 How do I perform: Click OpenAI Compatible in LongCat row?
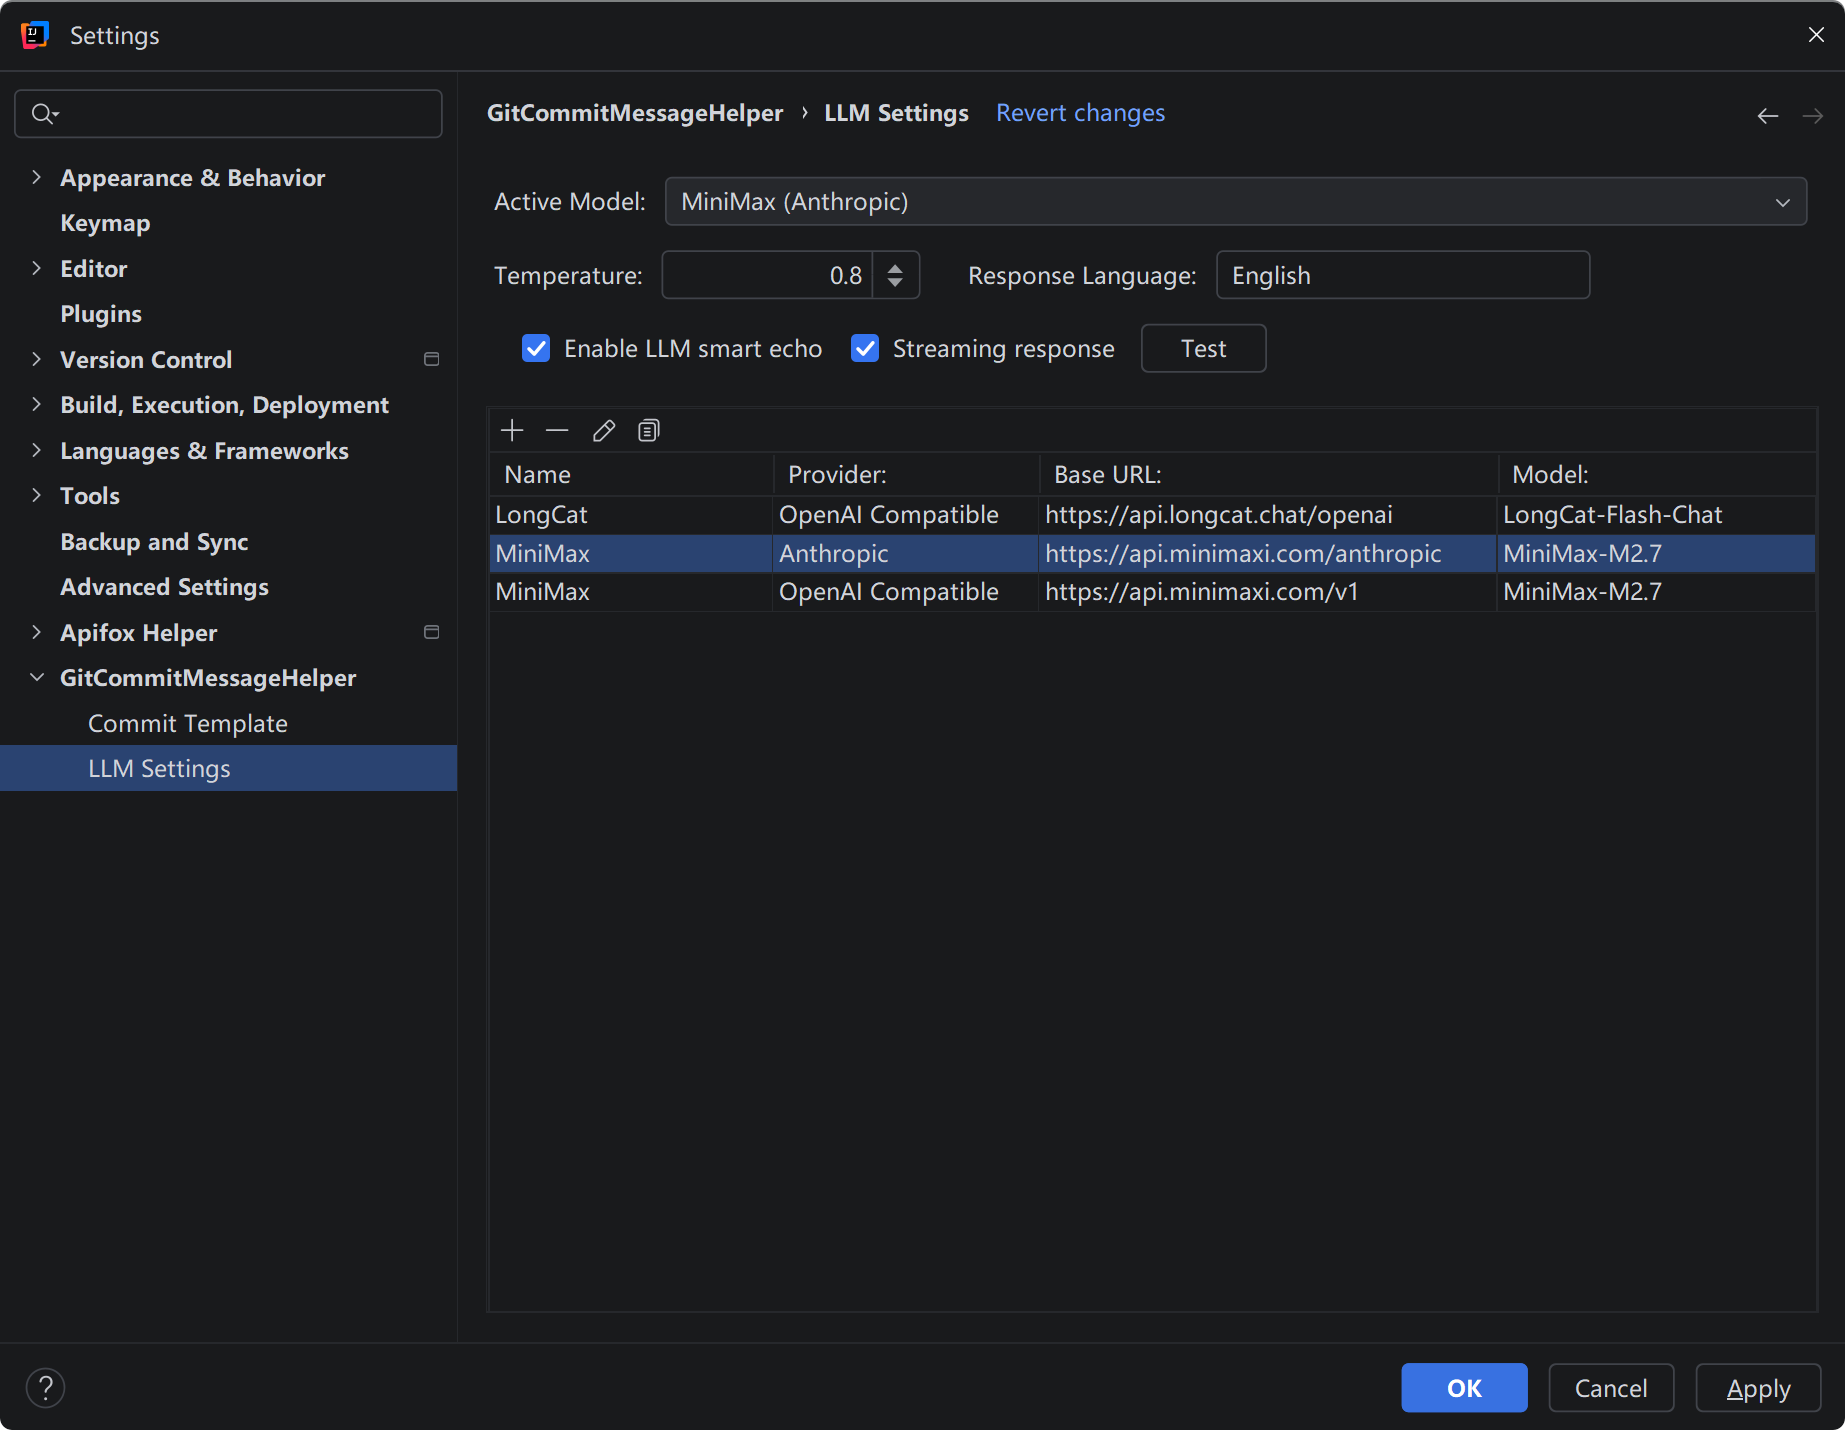point(905,515)
